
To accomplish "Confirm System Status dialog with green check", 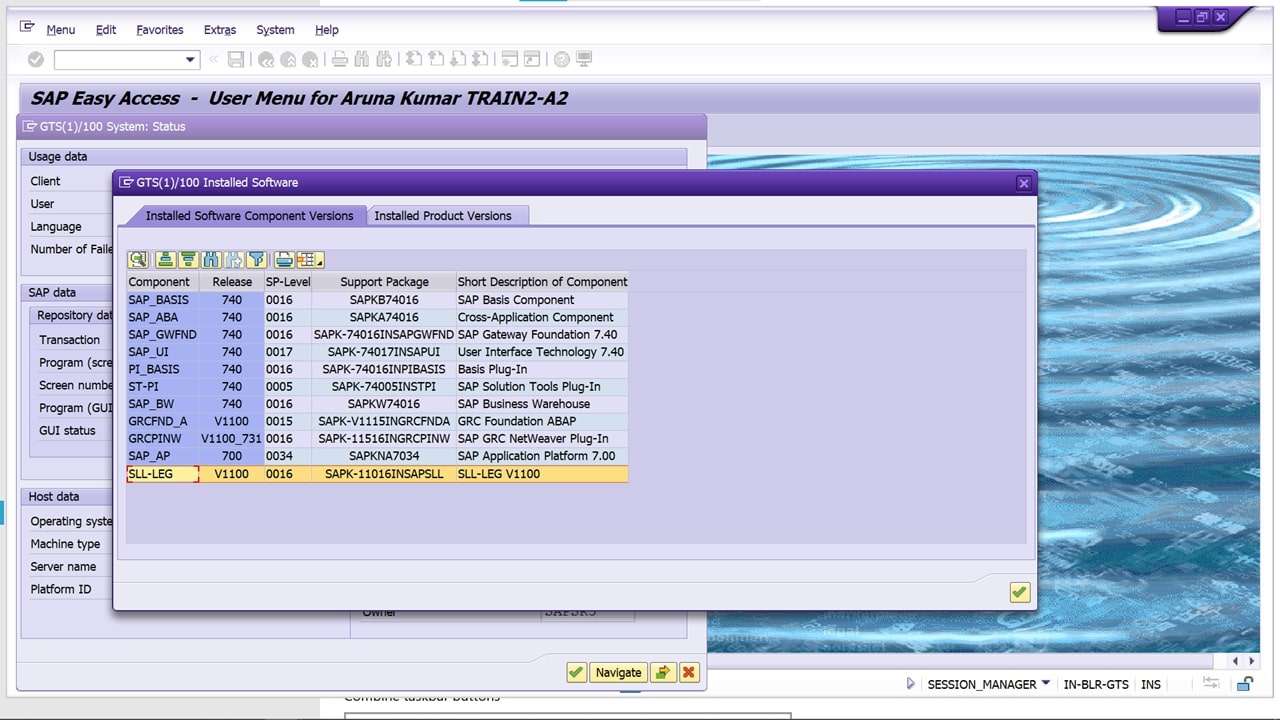I will coord(576,672).
